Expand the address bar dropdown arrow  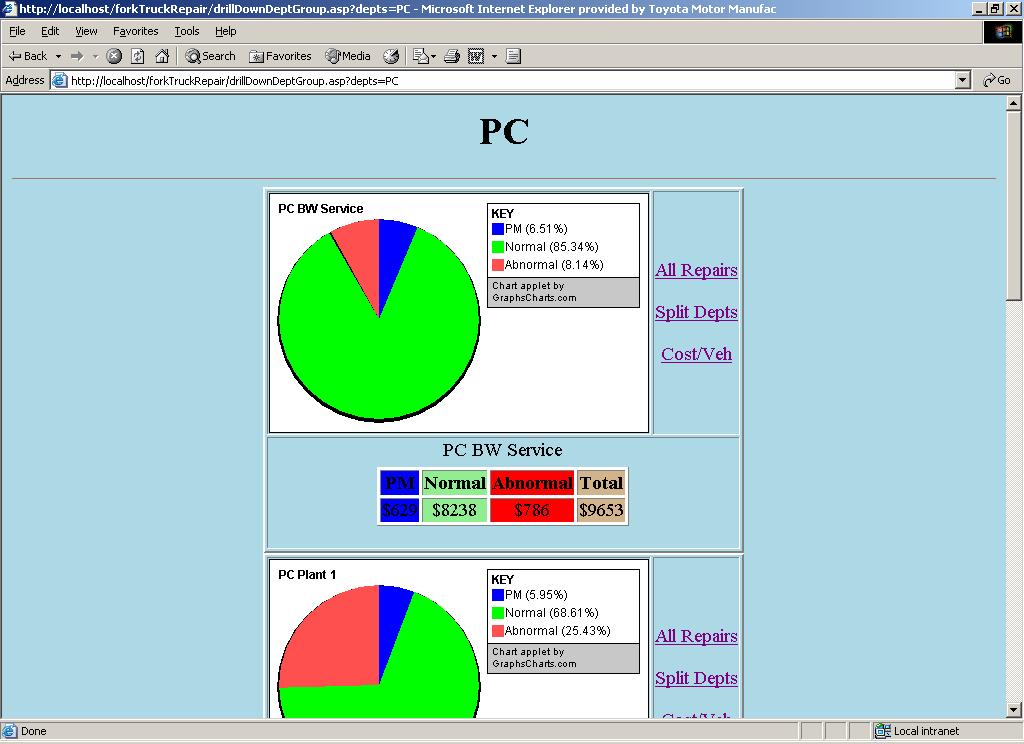[962, 80]
